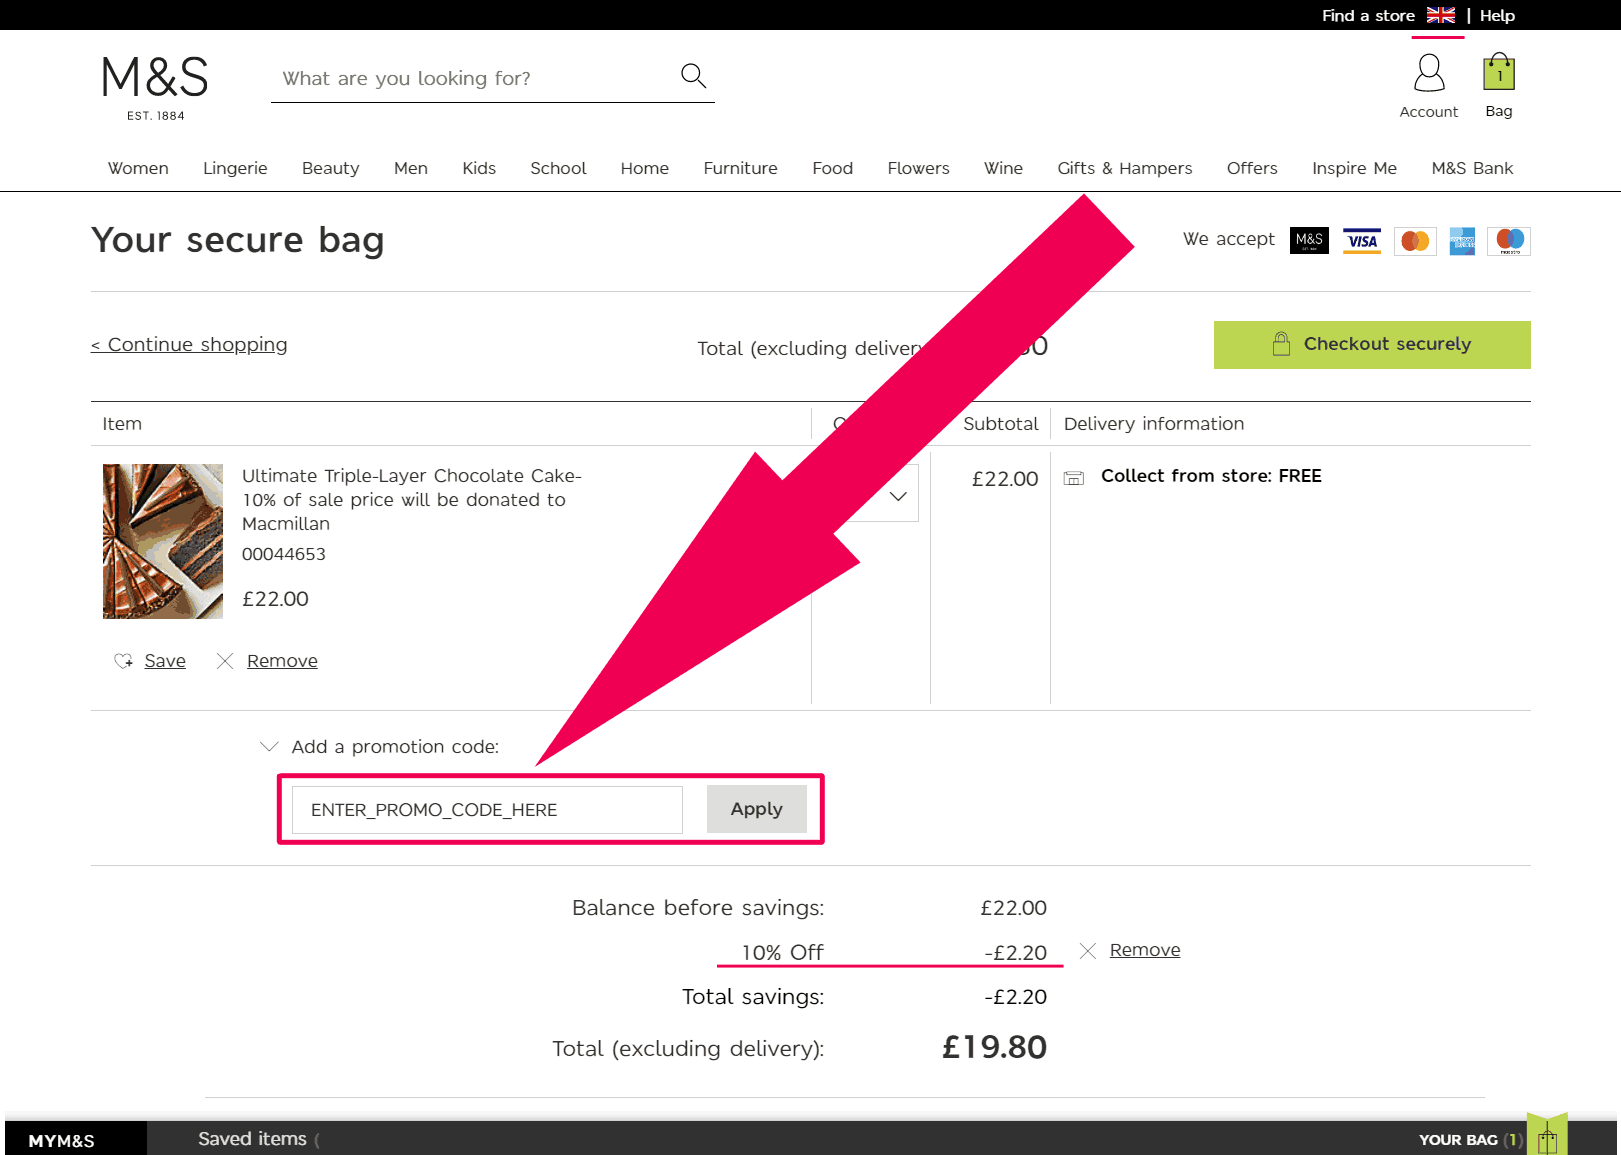Click the M&S card payment icon

click(1309, 240)
